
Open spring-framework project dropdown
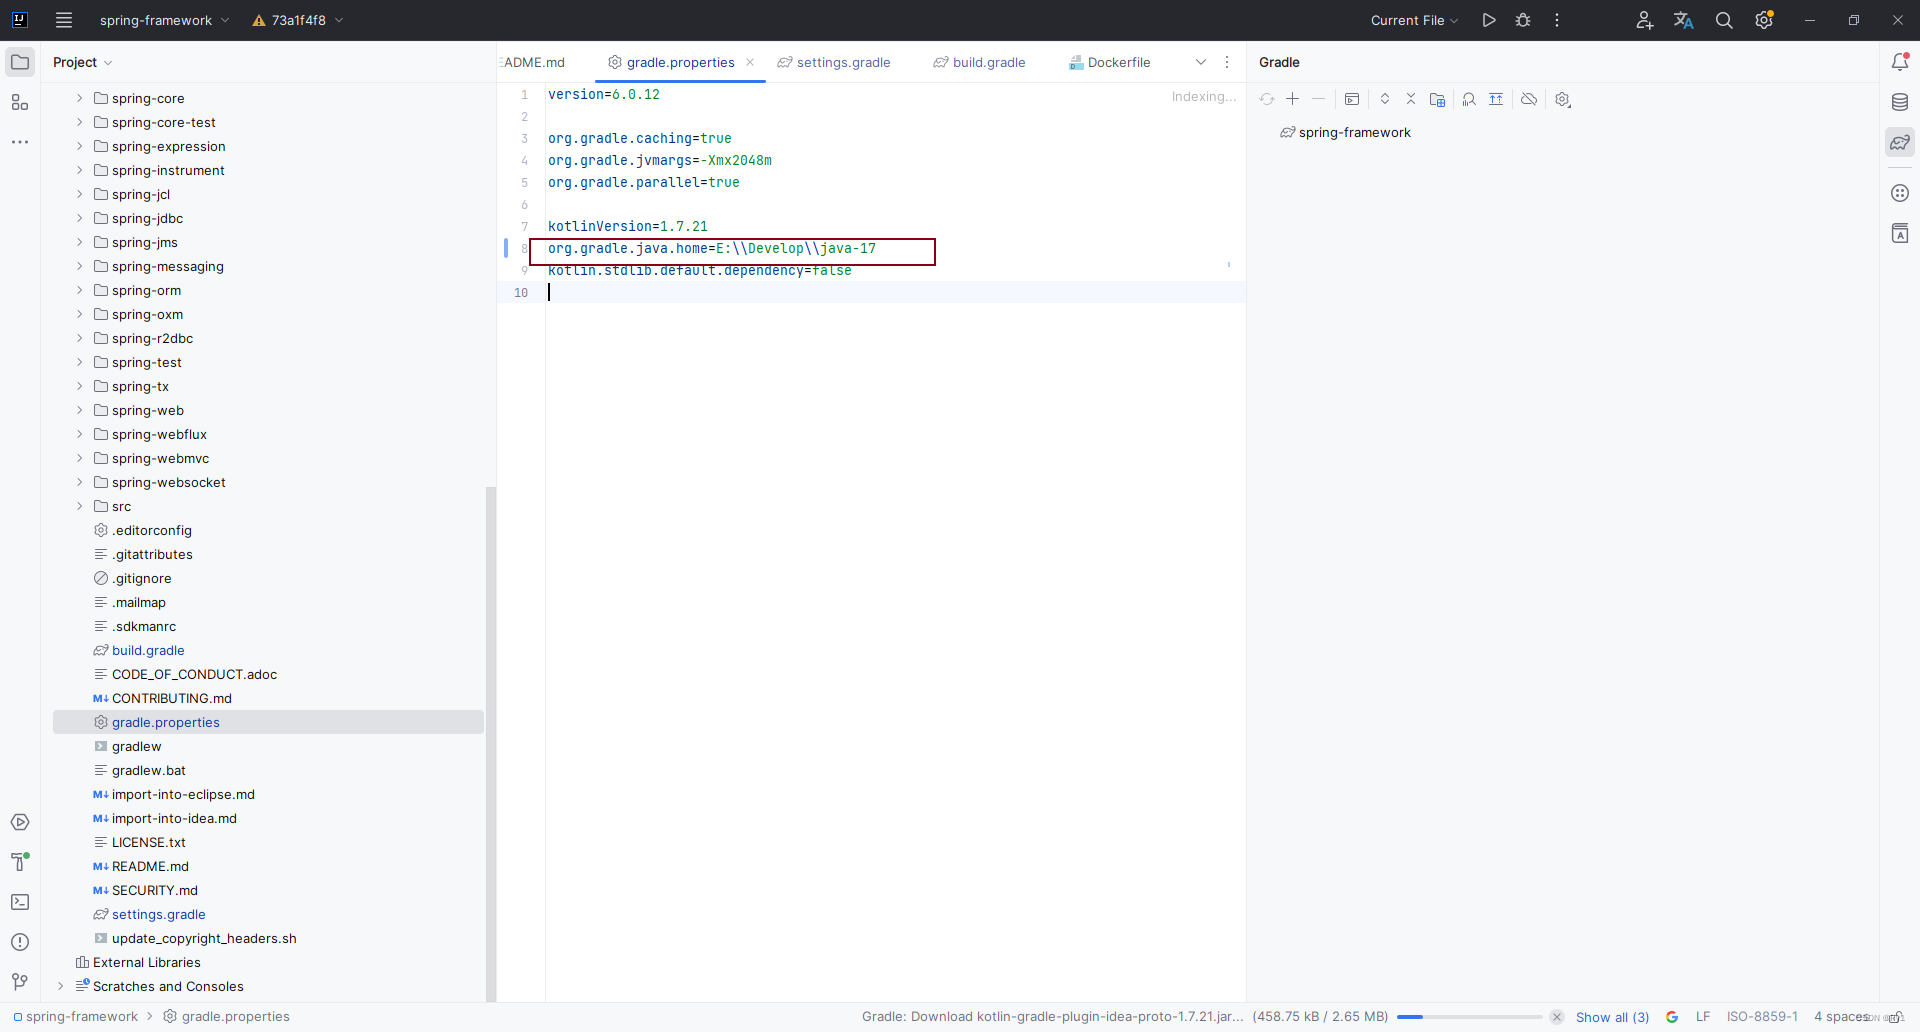[x=165, y=20]
